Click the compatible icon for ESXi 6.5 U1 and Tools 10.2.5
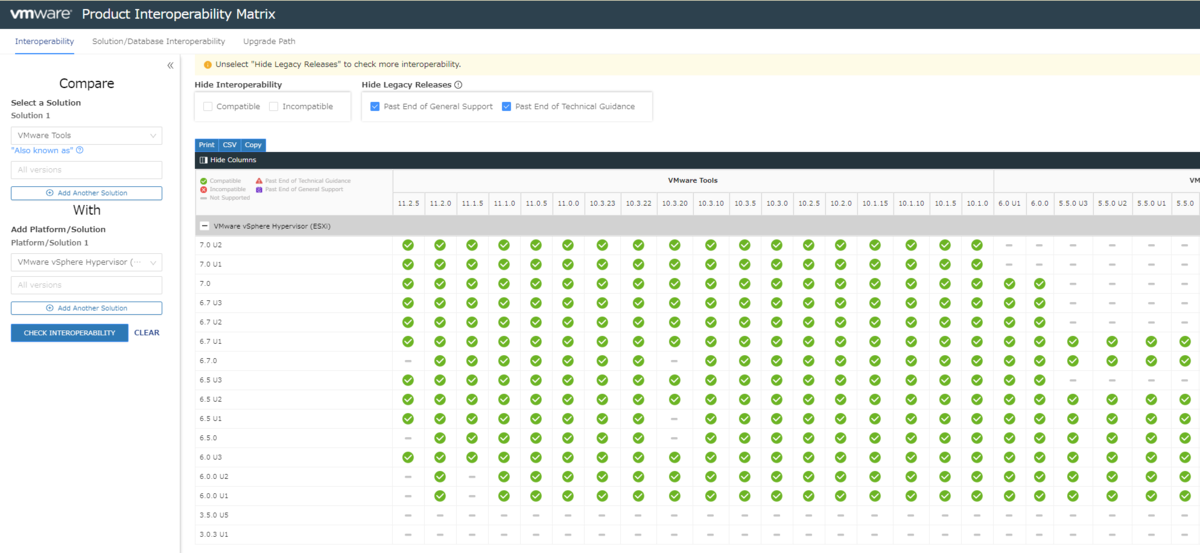 pos(808,419)
